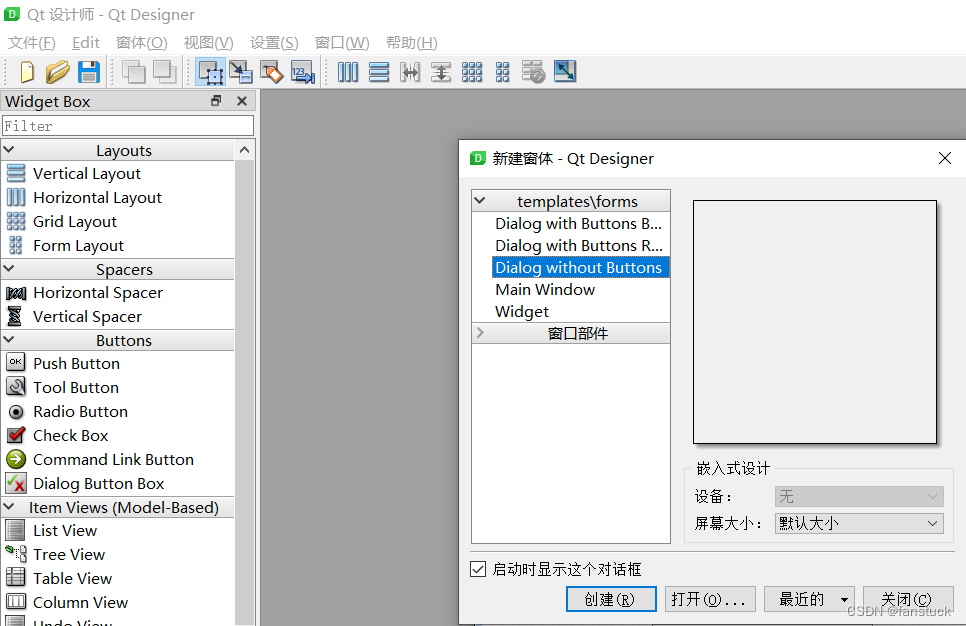Expand the 窗口部件 group
966x626 pixels.
[x=481, y=333]
